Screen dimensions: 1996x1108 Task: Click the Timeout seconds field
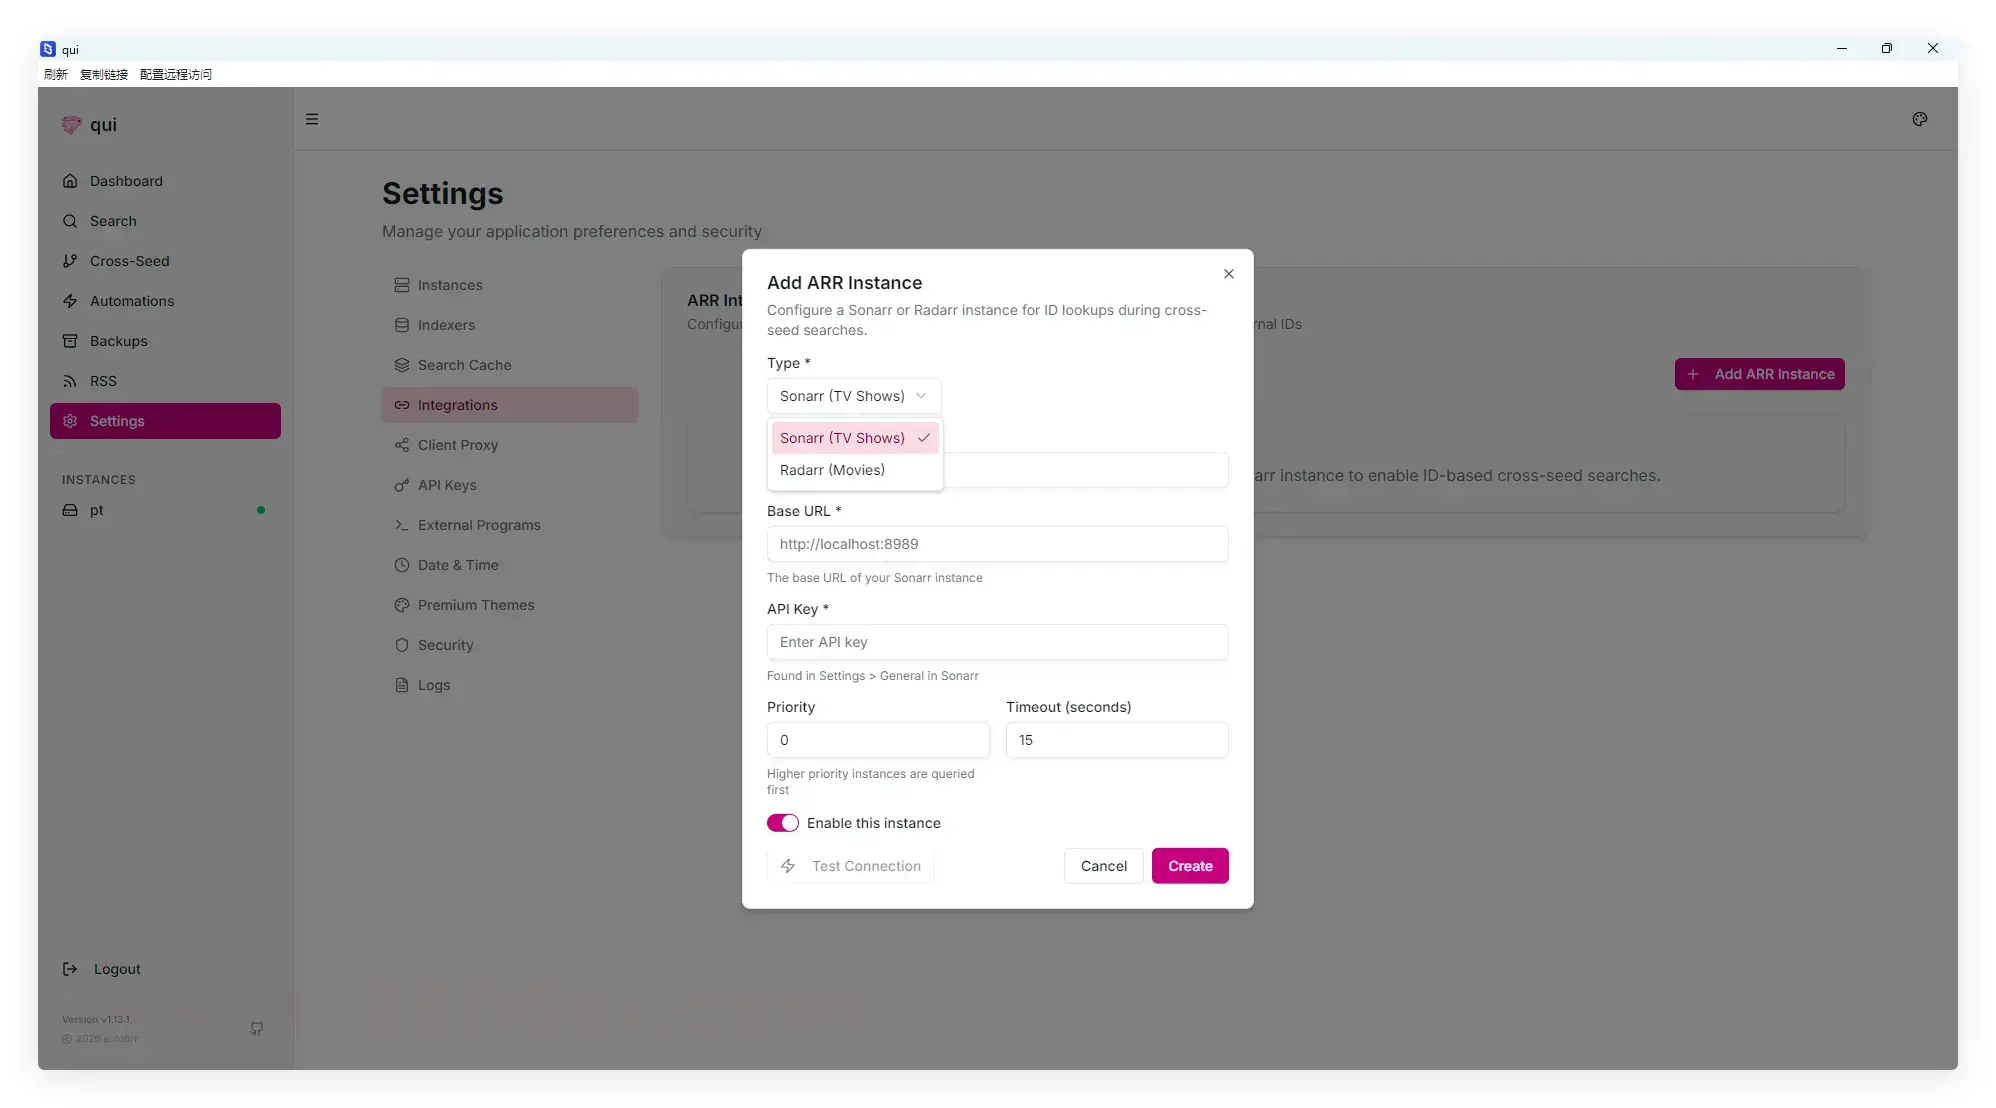tap(1116, 740)
